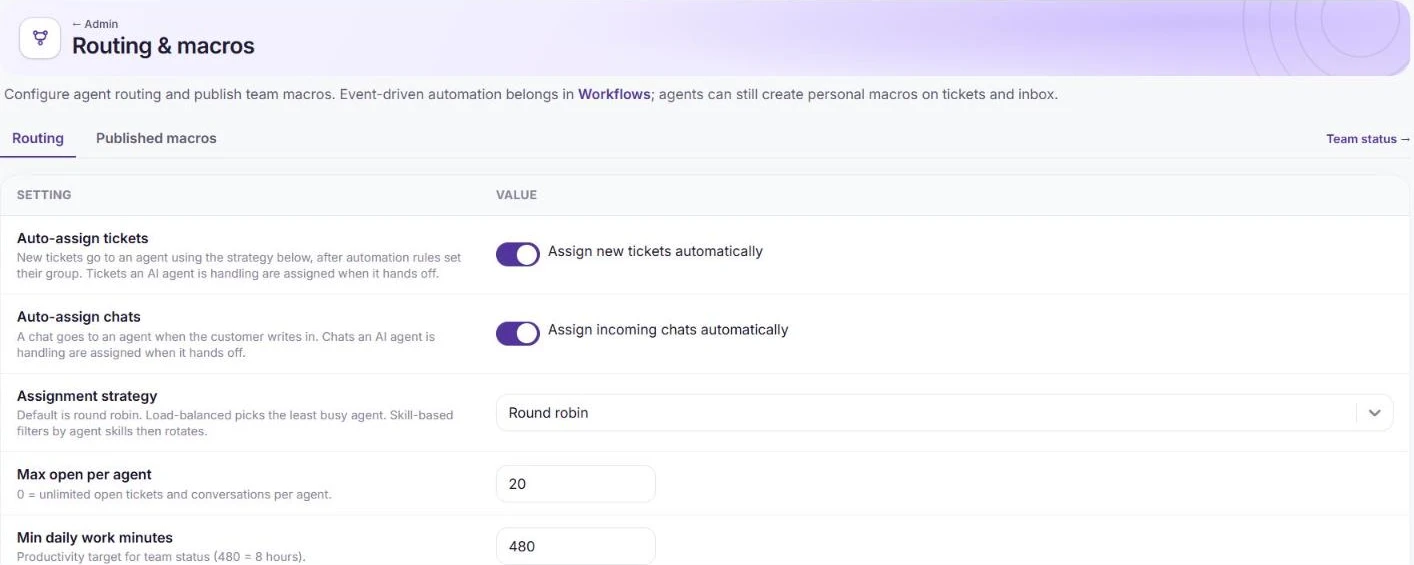This screenshot has height=565, width=1414.
Task: Click the Max open per agent label
Action: 84,474
